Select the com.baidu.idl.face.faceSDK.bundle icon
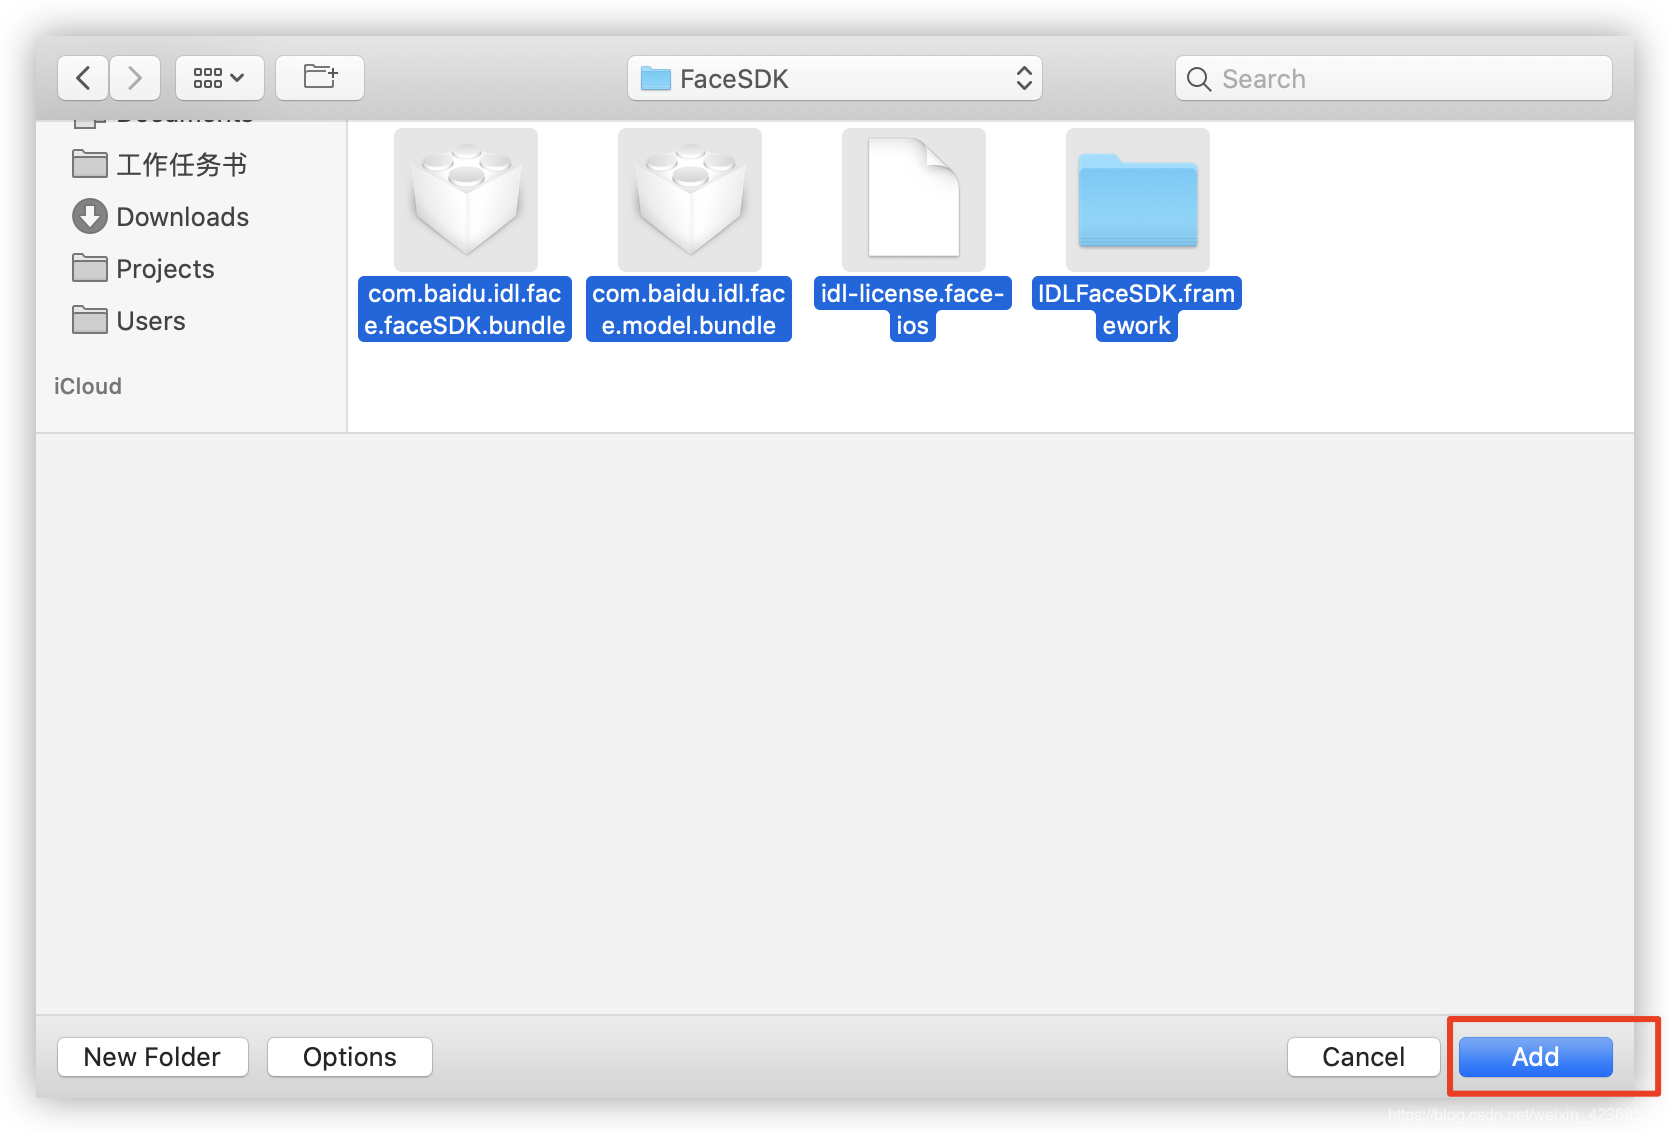1670x1134 pixels. (466, 200)
